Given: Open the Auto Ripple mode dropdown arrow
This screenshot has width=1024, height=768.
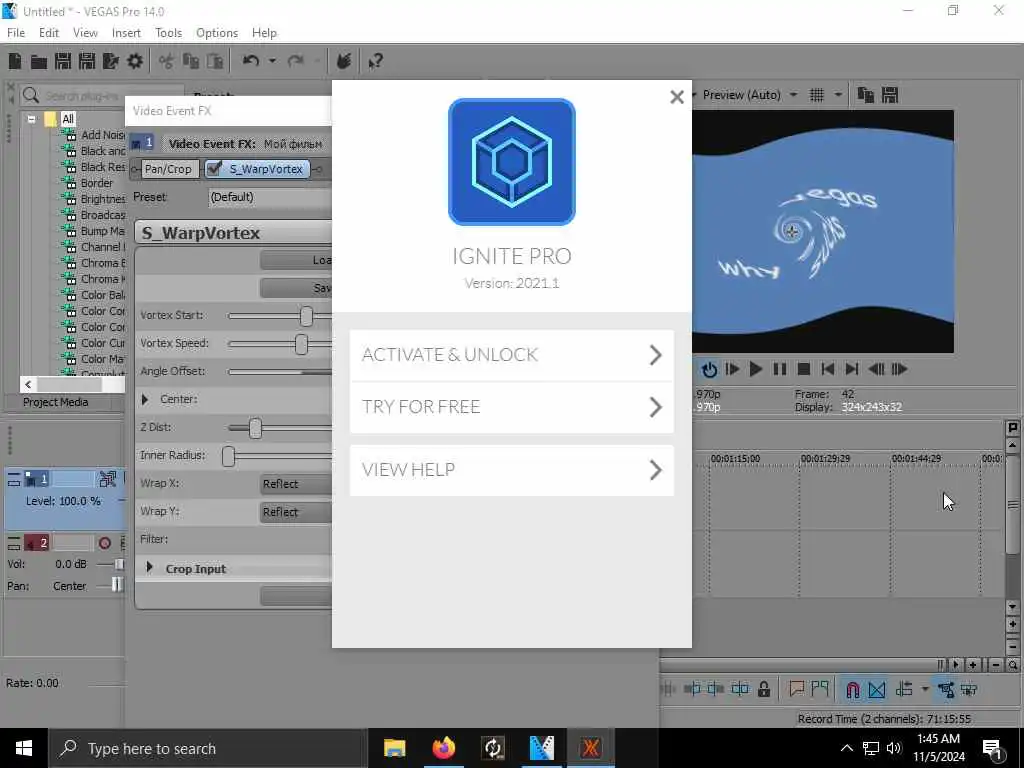Looking at the screenshot, I should point(925,689).
